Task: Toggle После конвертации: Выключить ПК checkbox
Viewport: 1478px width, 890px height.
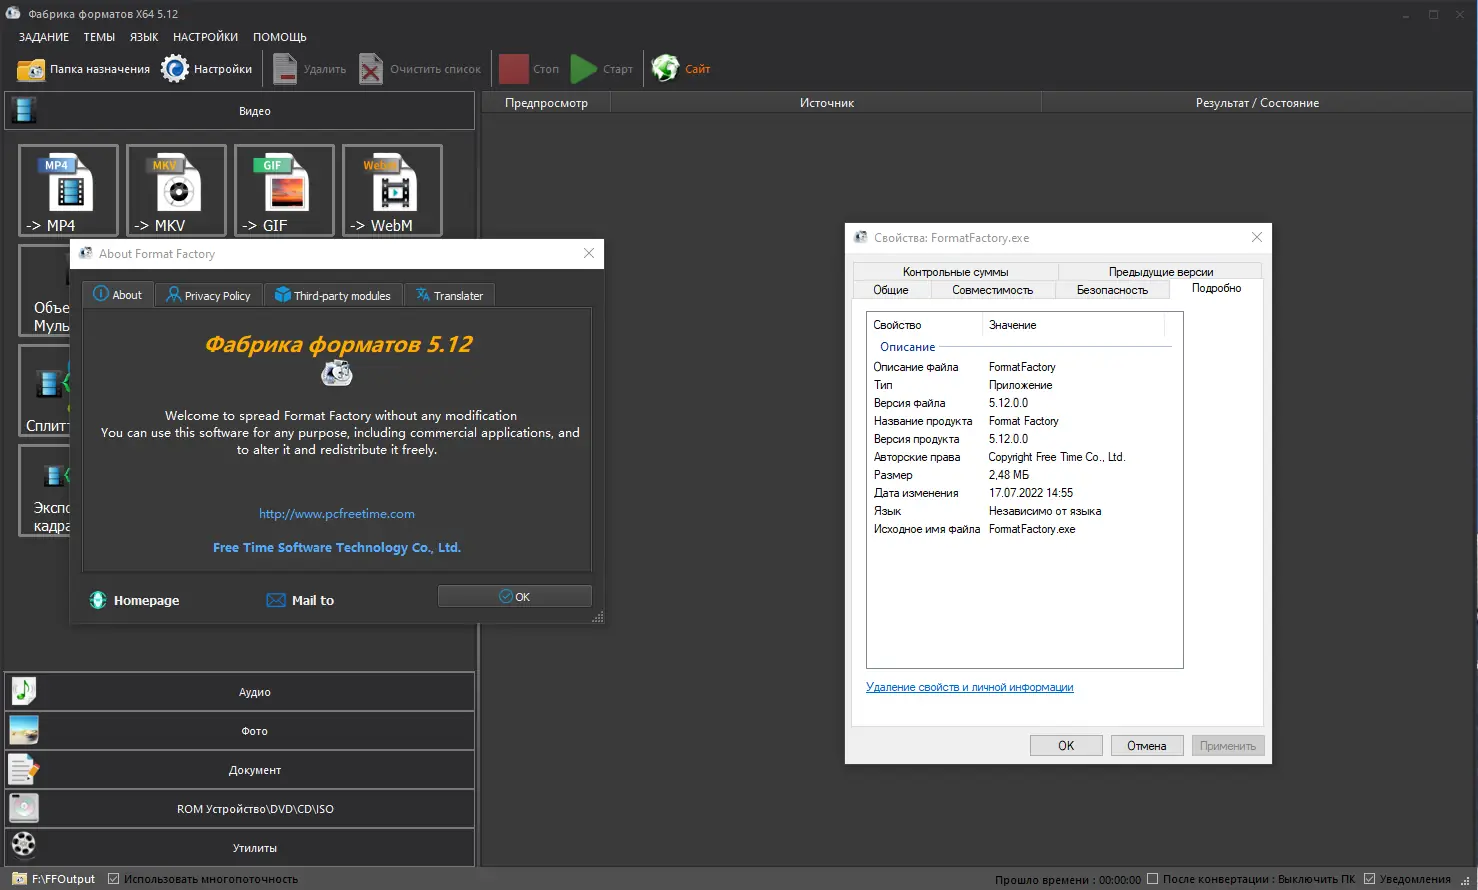Action: tap(1152, 879)
